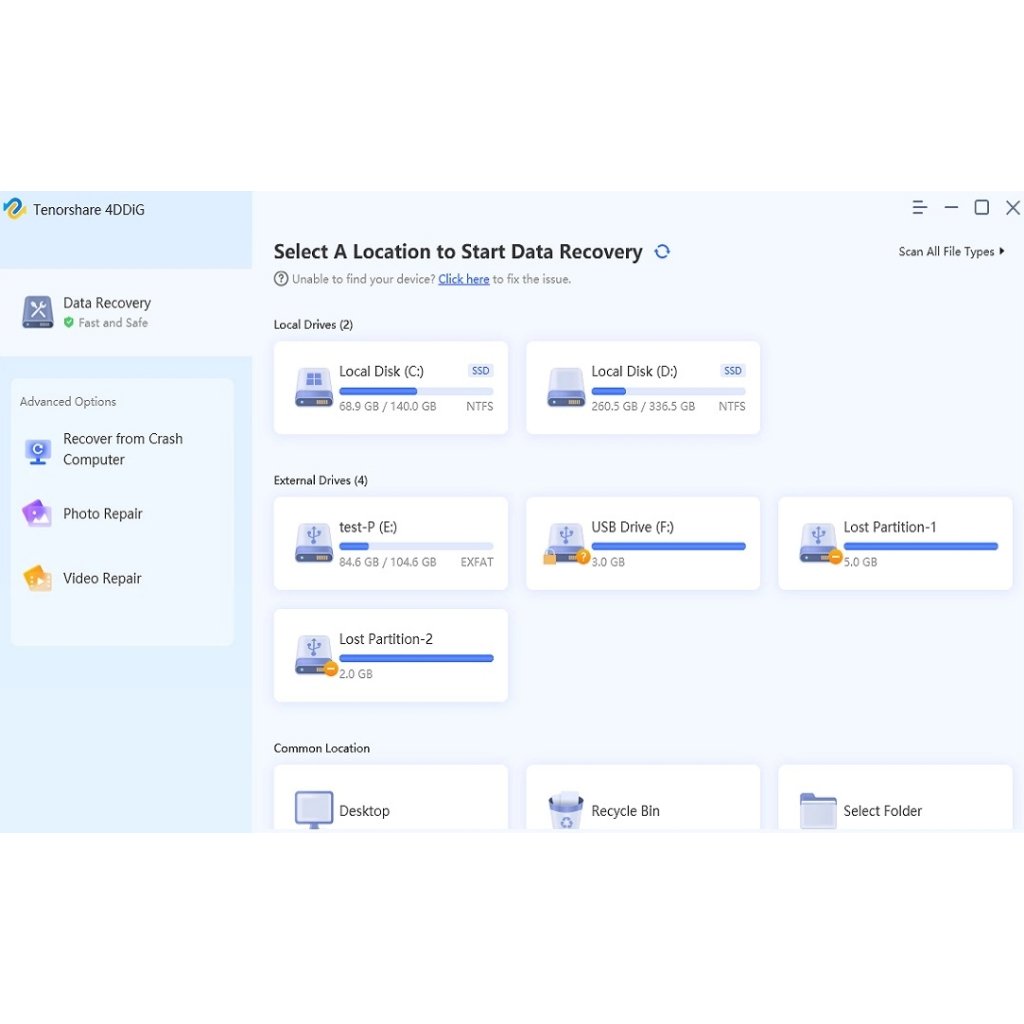Click the 'Fast and Safe' subtitle
1024x1024 pixels.
(x=113, y=323)
